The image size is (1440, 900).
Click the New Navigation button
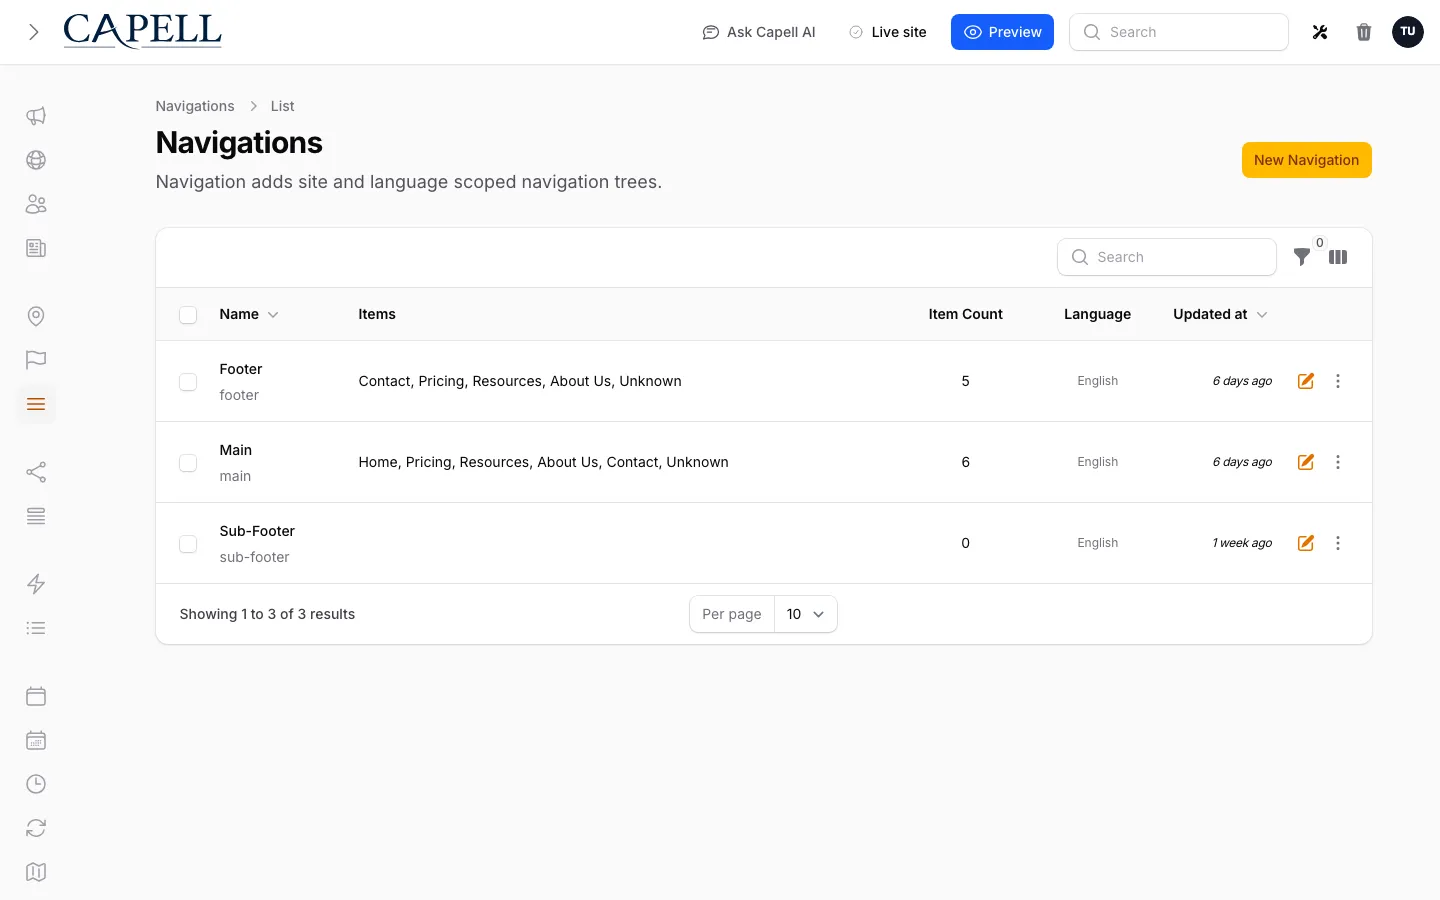[1307, 160]
